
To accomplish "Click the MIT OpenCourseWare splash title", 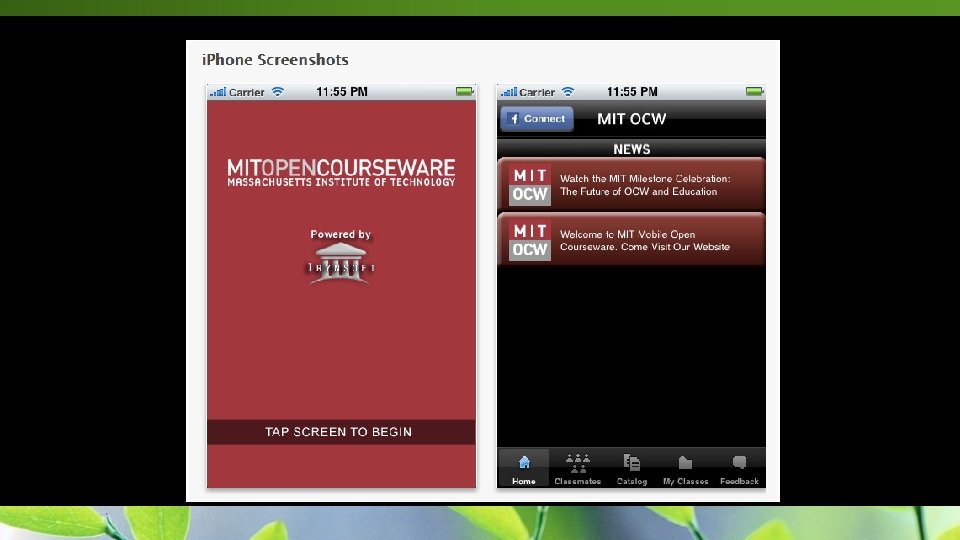I will coord(341,173).
